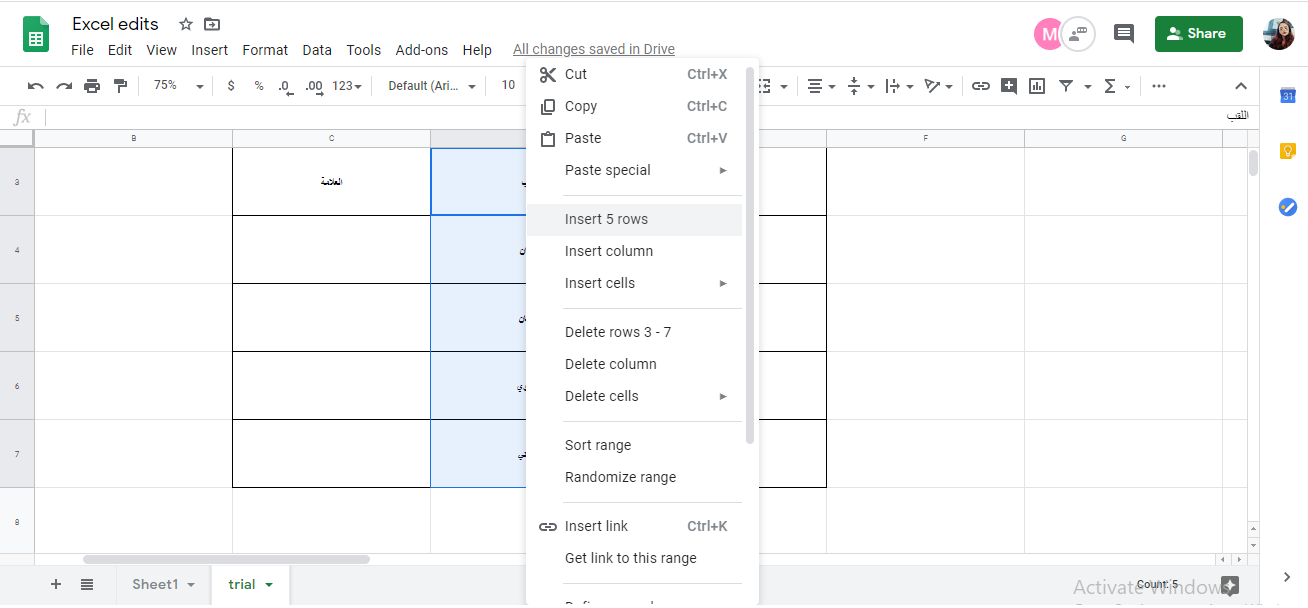Choose Insert 5 rows from context menu
The image size is (1308, 608).
tap(606, 220)
